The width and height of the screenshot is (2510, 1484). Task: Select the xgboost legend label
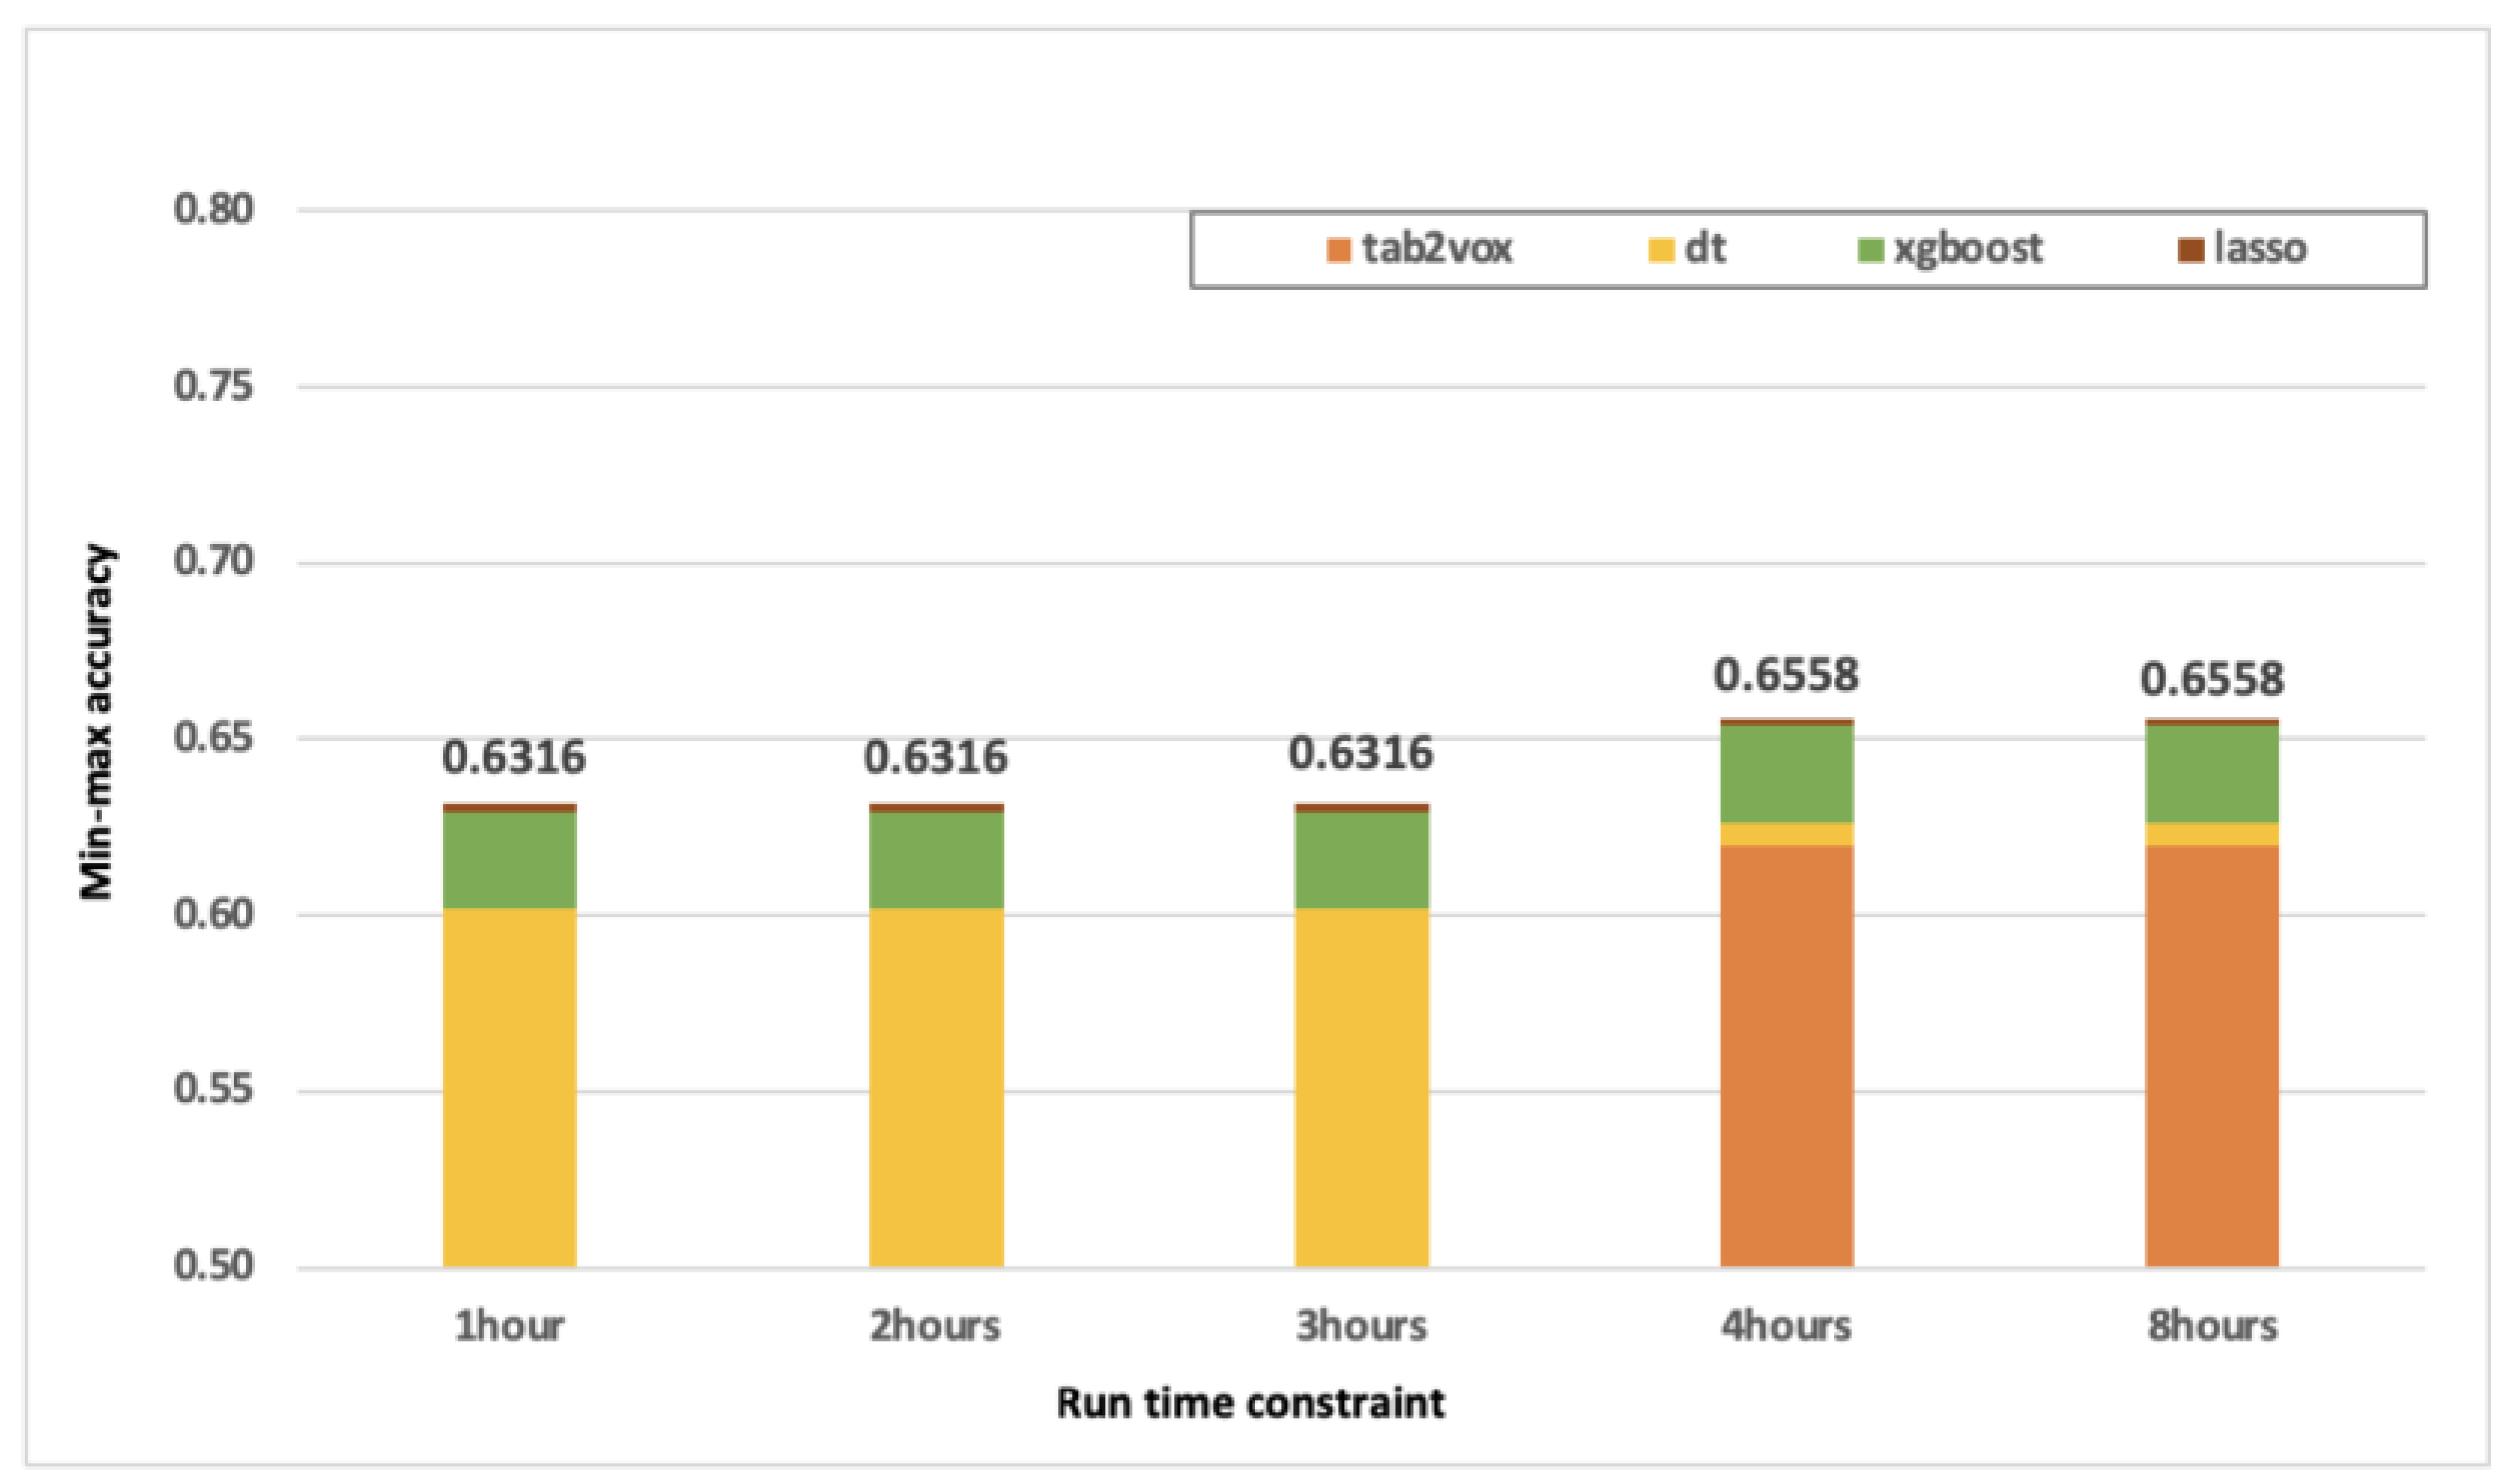click(x=1968, y=248)
